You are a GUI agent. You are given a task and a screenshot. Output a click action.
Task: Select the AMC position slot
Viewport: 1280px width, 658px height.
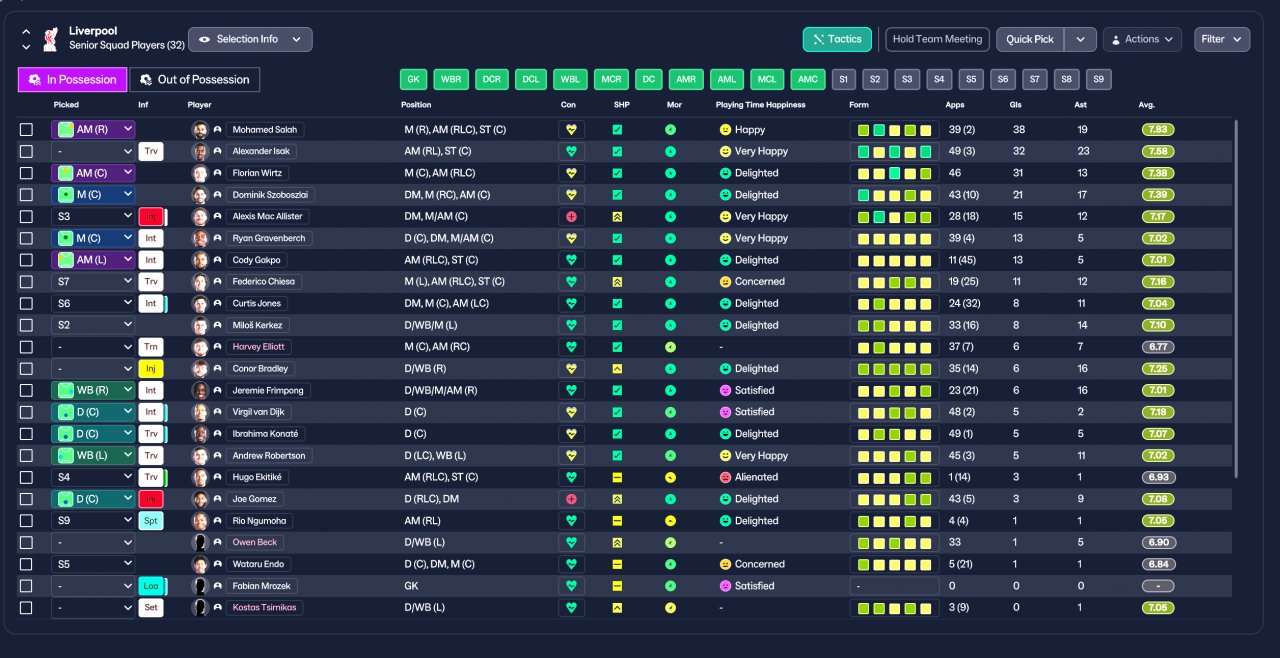point(808,79)
